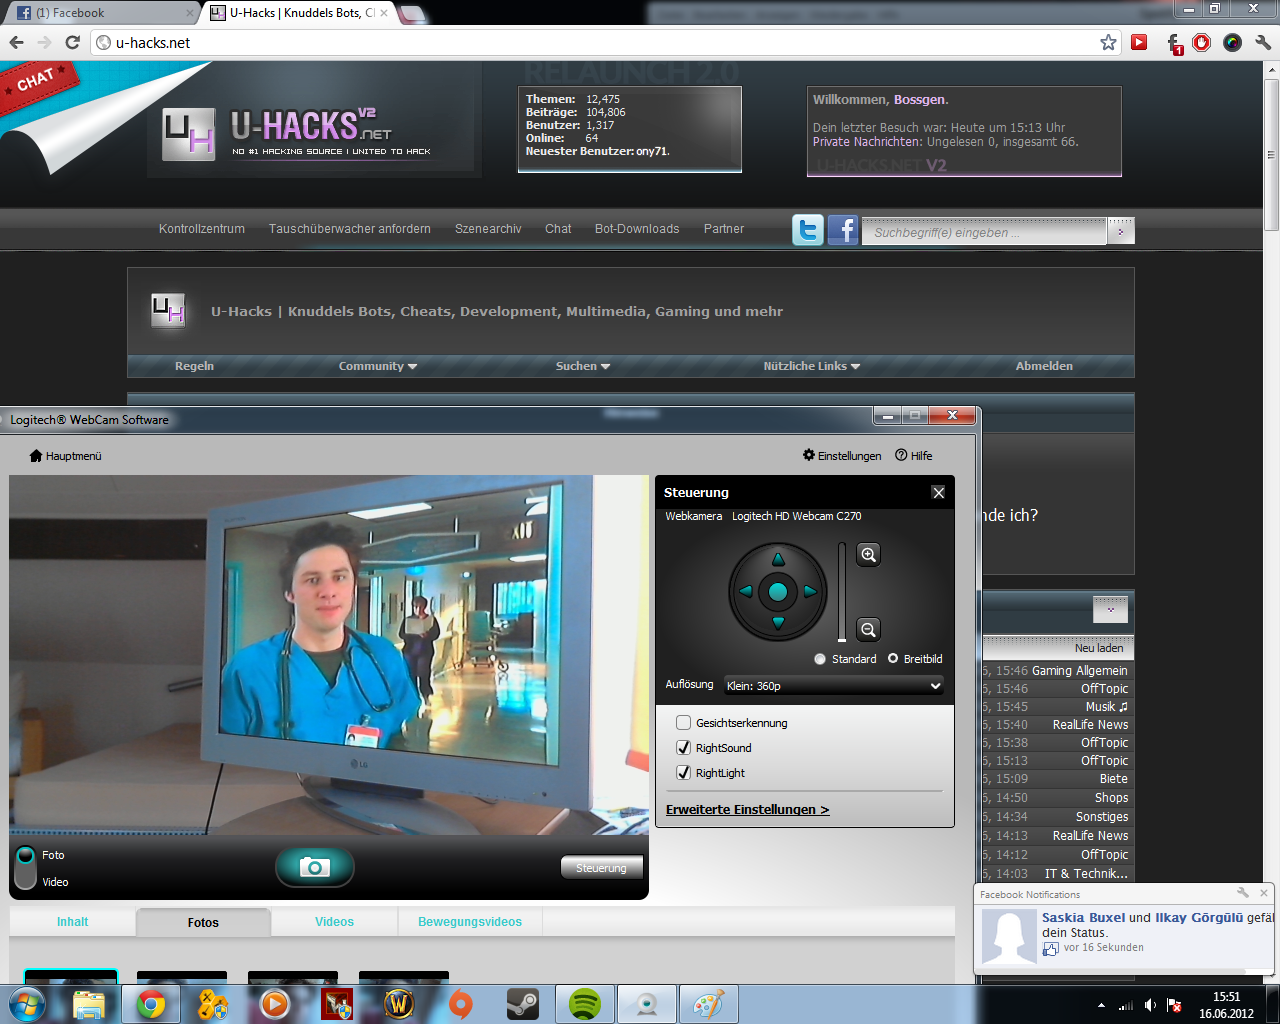The width and height of the screenshot is (1280, 1024).
Task: Open Windows Explorer folder in taskbar
Action: click(89, 1004)
